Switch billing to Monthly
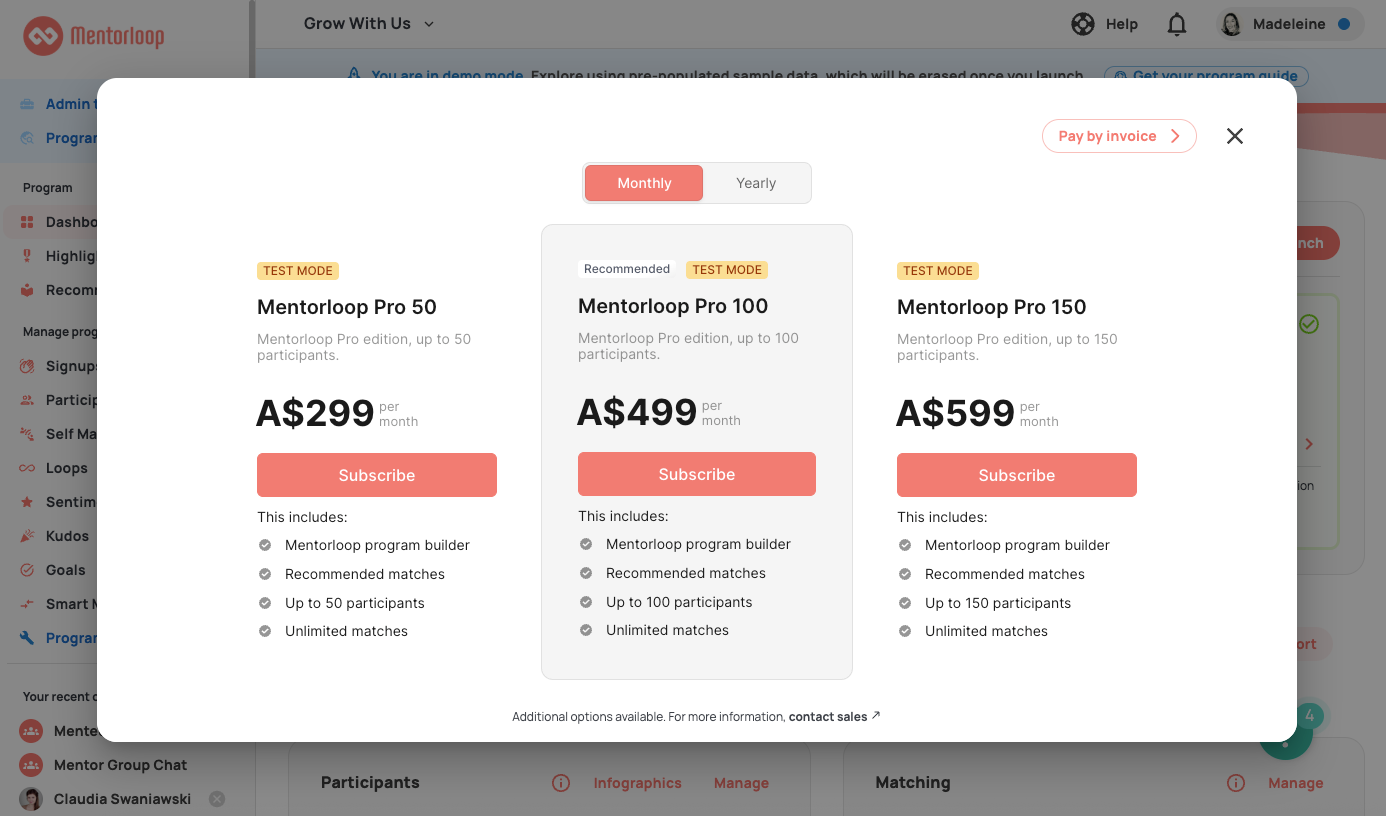 coord(644,183)
